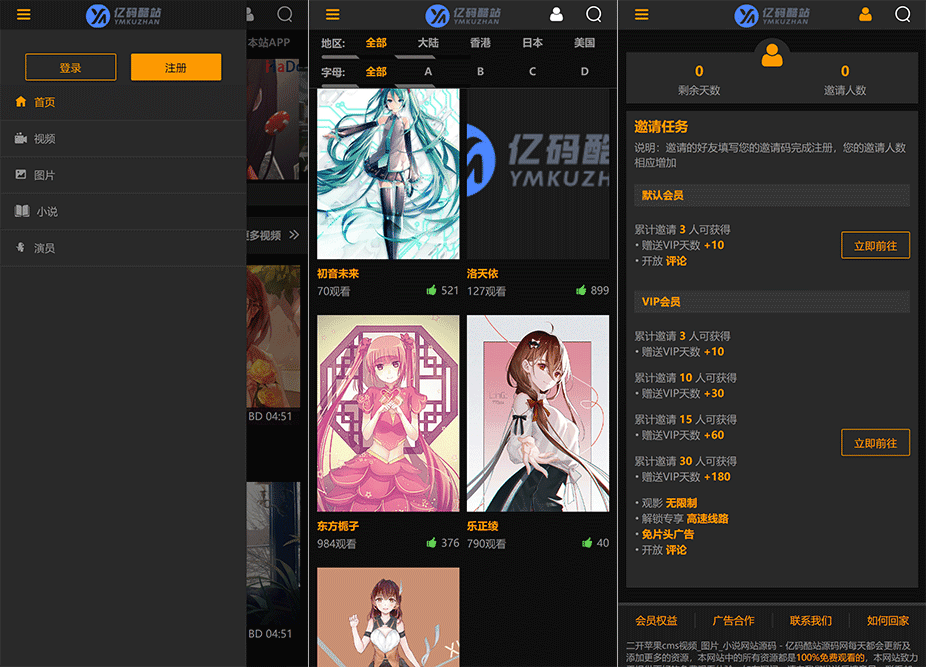Open 洛天依 poster thumbnail
Screen dimensions: 926x667
tap(538, 174)
